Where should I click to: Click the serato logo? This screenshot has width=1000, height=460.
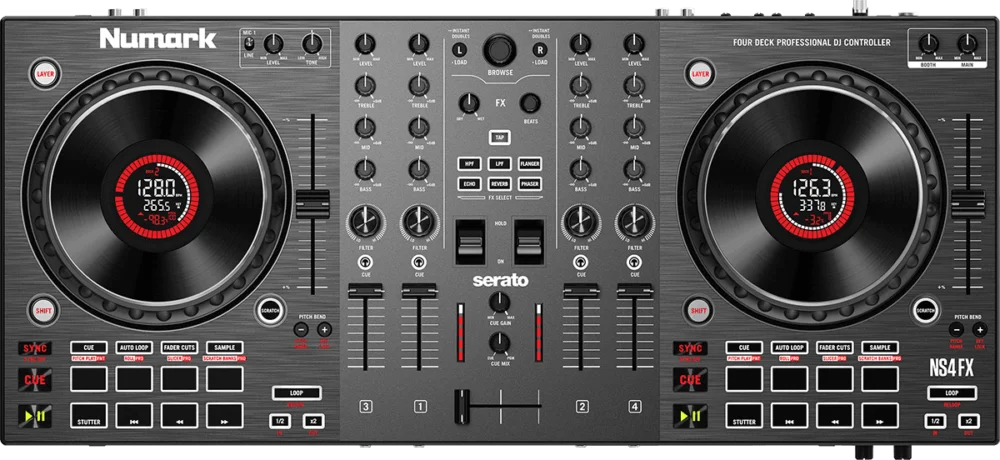500,281
